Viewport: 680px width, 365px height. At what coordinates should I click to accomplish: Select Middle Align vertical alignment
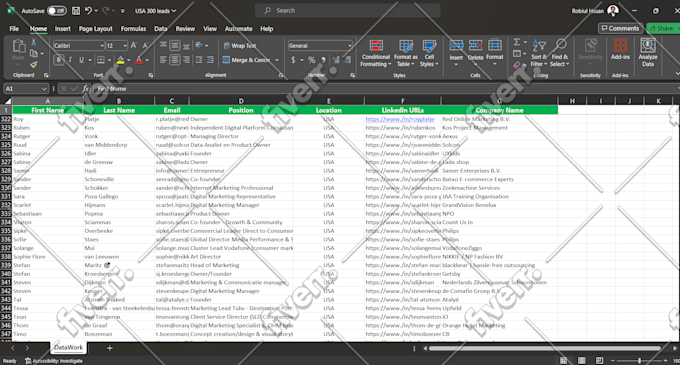point(175,46)
